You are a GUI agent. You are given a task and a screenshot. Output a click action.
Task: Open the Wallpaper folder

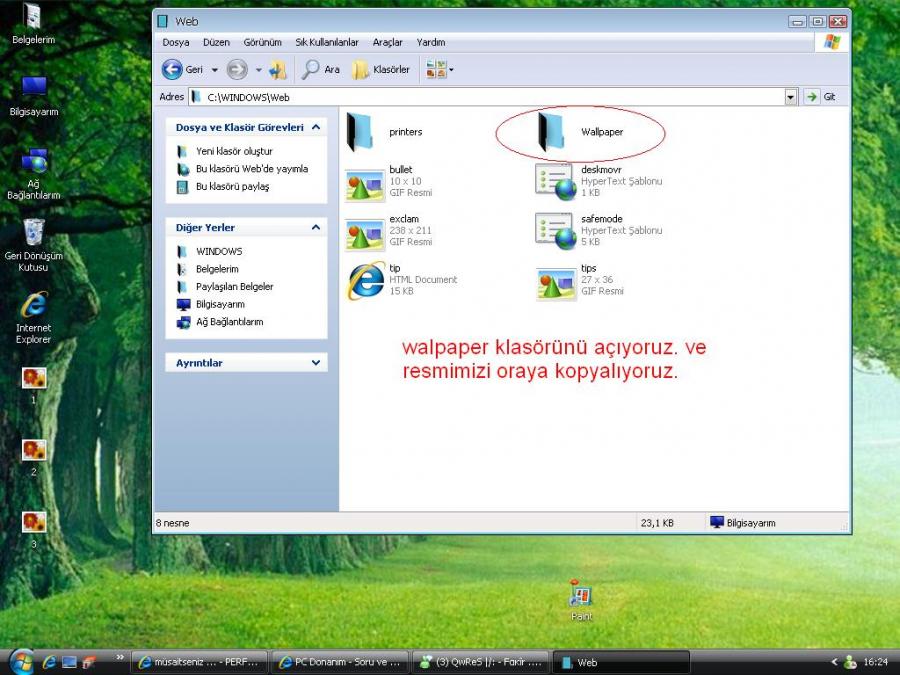(x=553, y=132)
